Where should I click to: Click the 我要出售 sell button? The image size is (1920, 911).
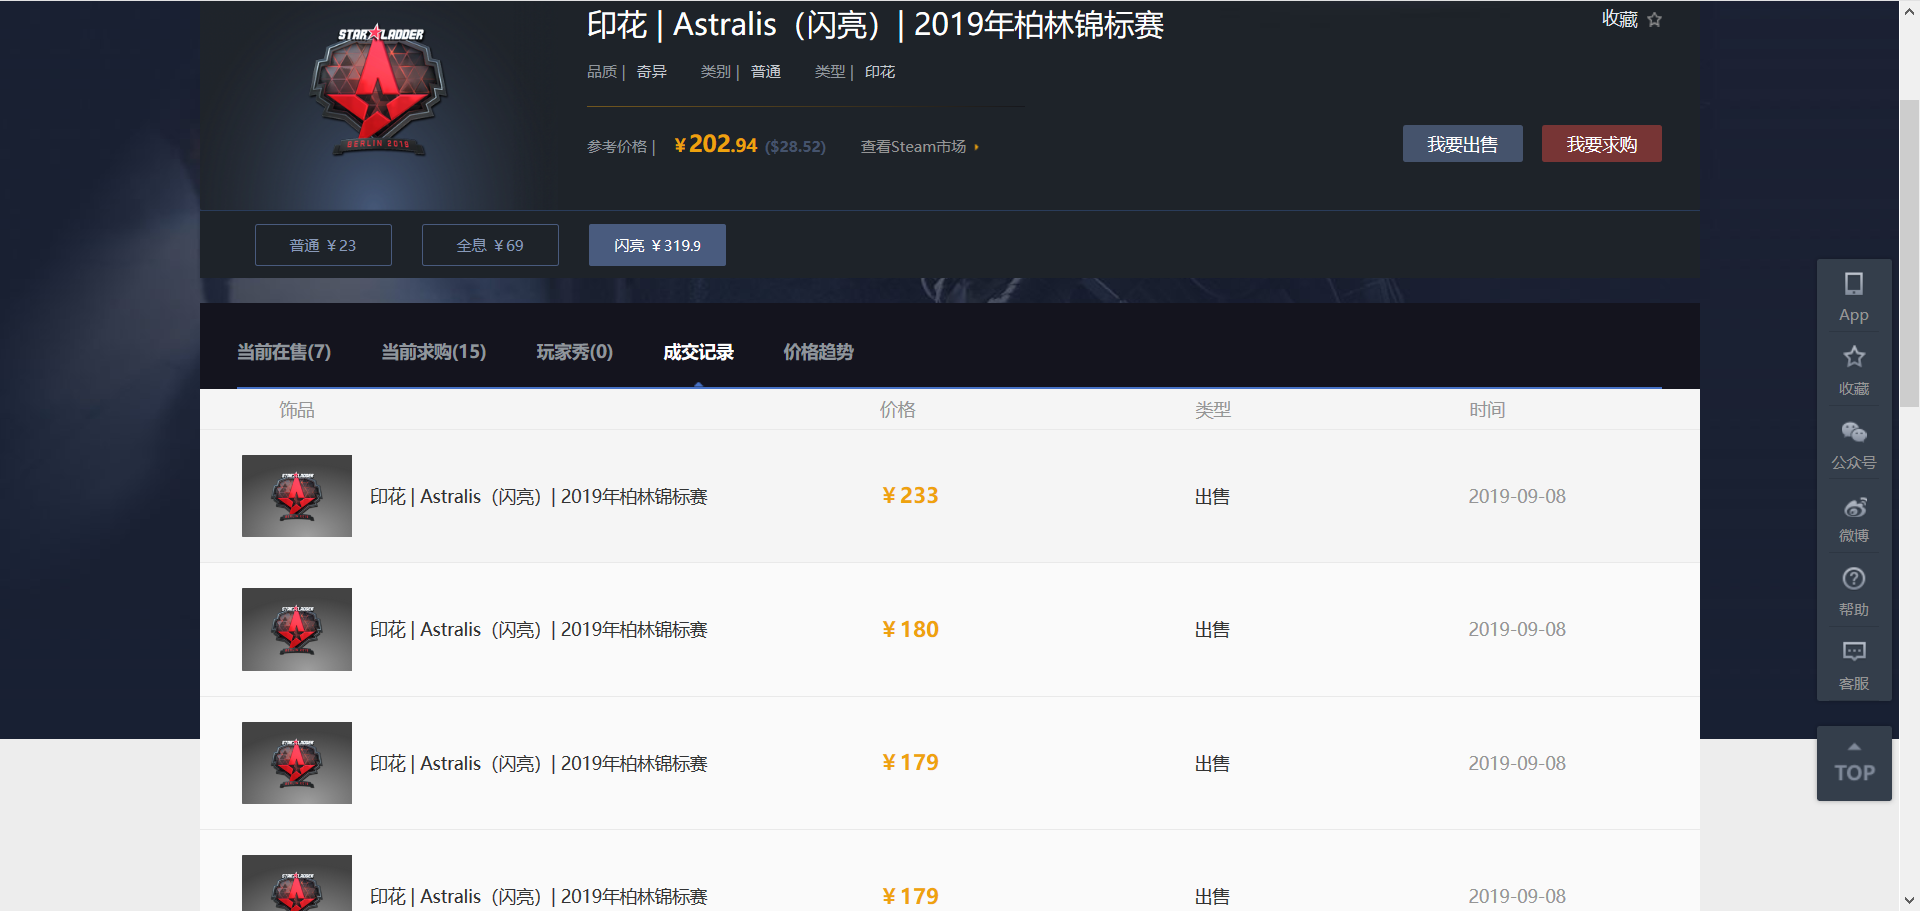(1462, 144)
